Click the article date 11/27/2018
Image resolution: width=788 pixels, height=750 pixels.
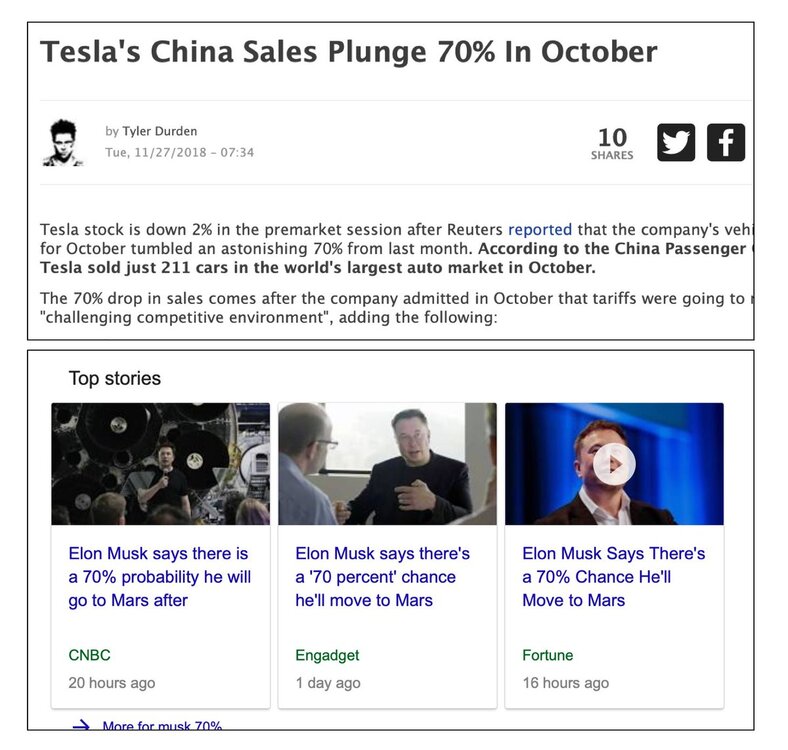coord(179,153)
